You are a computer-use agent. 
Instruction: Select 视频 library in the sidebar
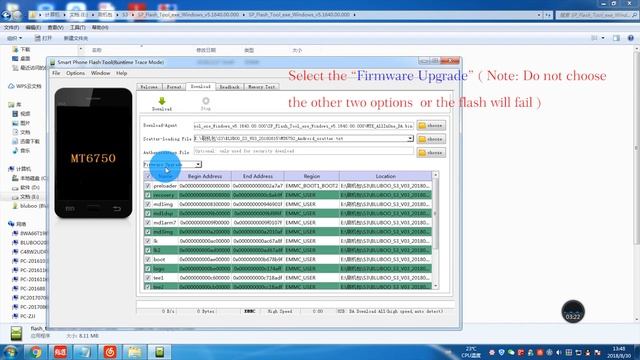coord(22,113)
